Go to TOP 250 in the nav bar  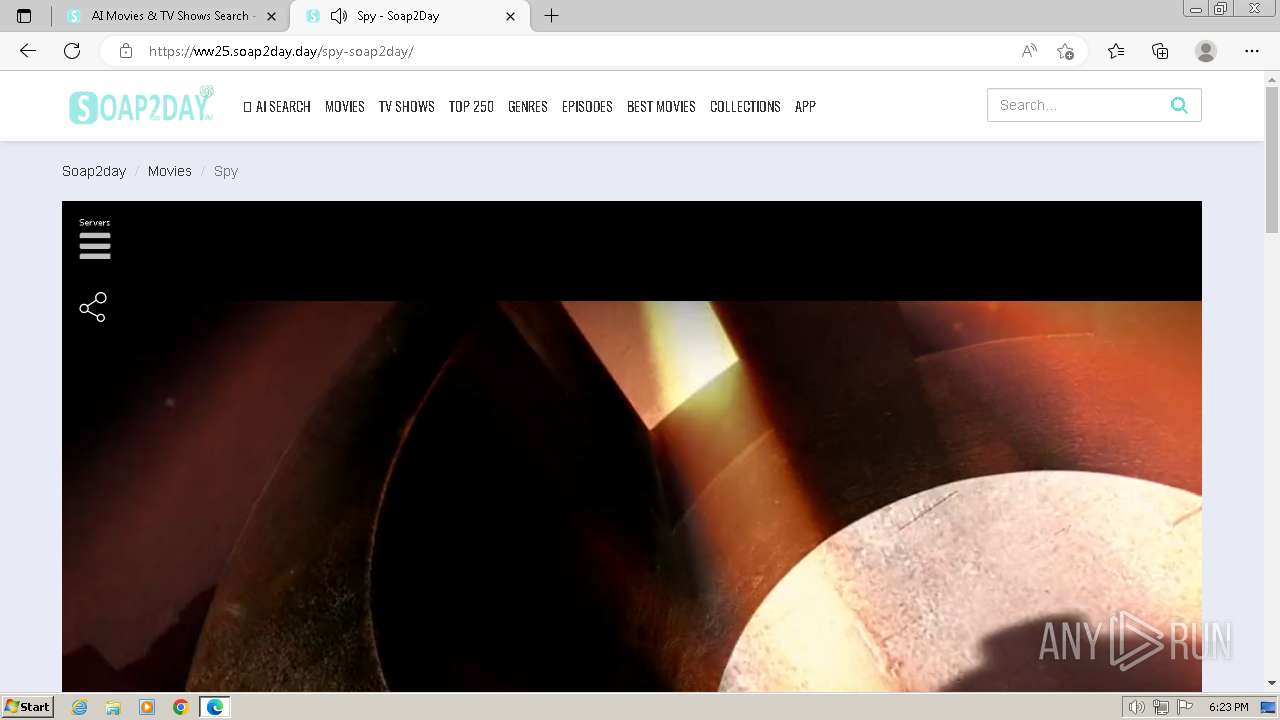pyautogui.click(x=471, y=106)
